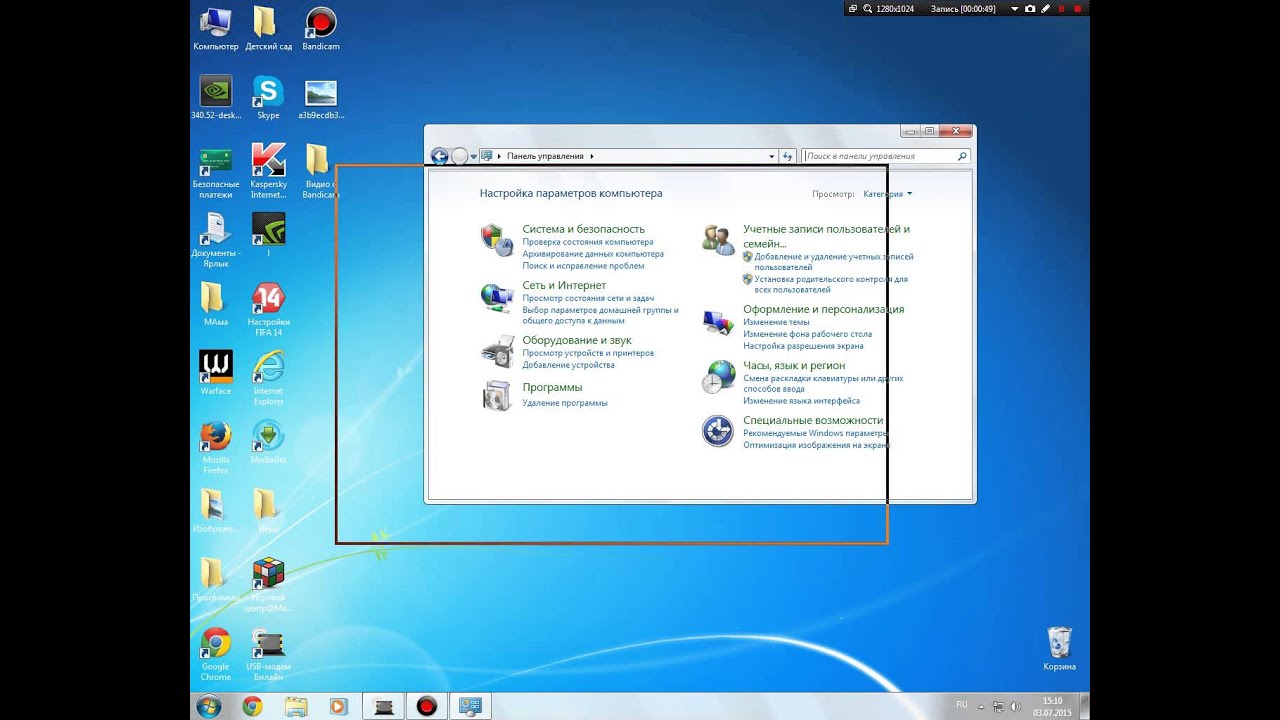Open the USB-модем Билайн desktop shortcut

click(268, 654)
